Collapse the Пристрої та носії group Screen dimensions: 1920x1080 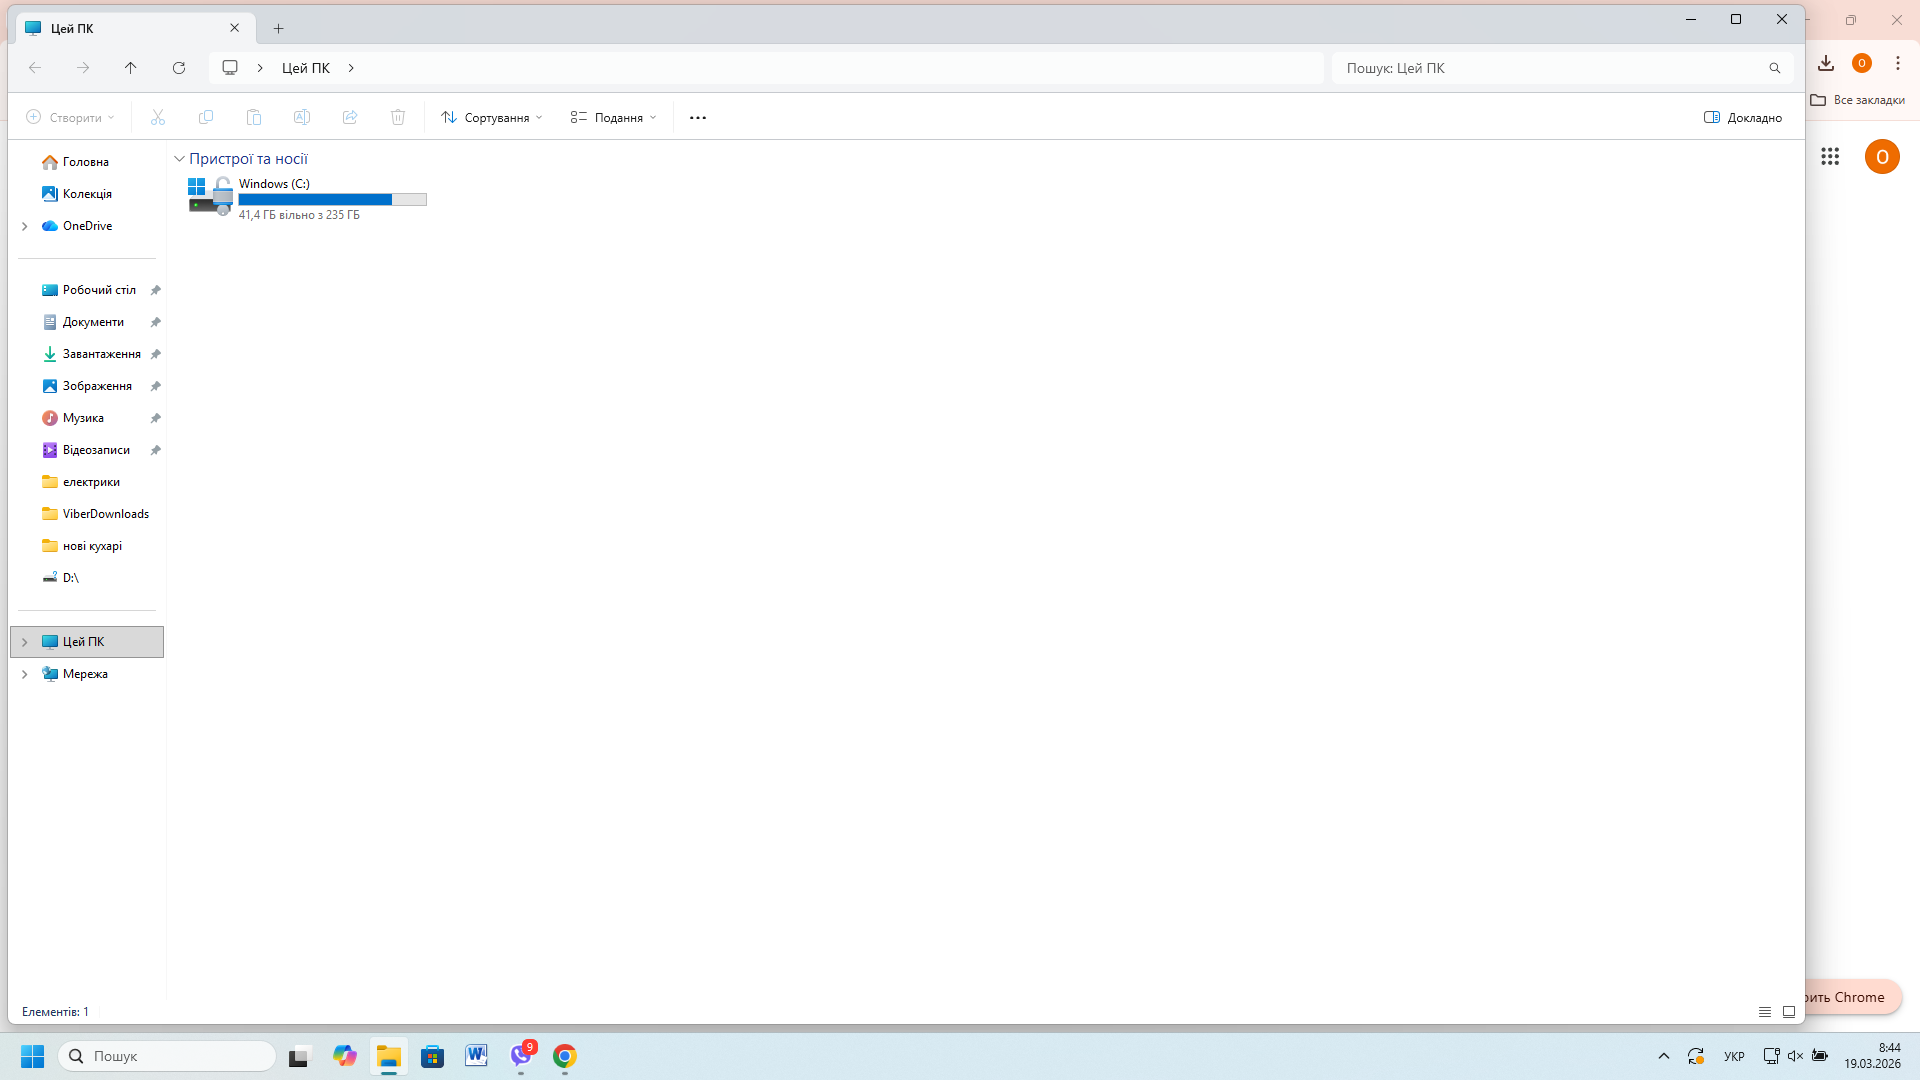[x=180, y=159]
